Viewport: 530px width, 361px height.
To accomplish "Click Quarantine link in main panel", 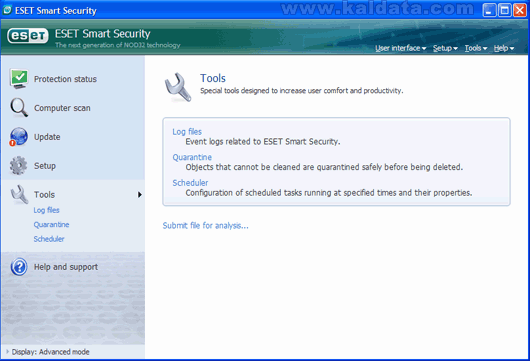I will (x=192, y=157).
